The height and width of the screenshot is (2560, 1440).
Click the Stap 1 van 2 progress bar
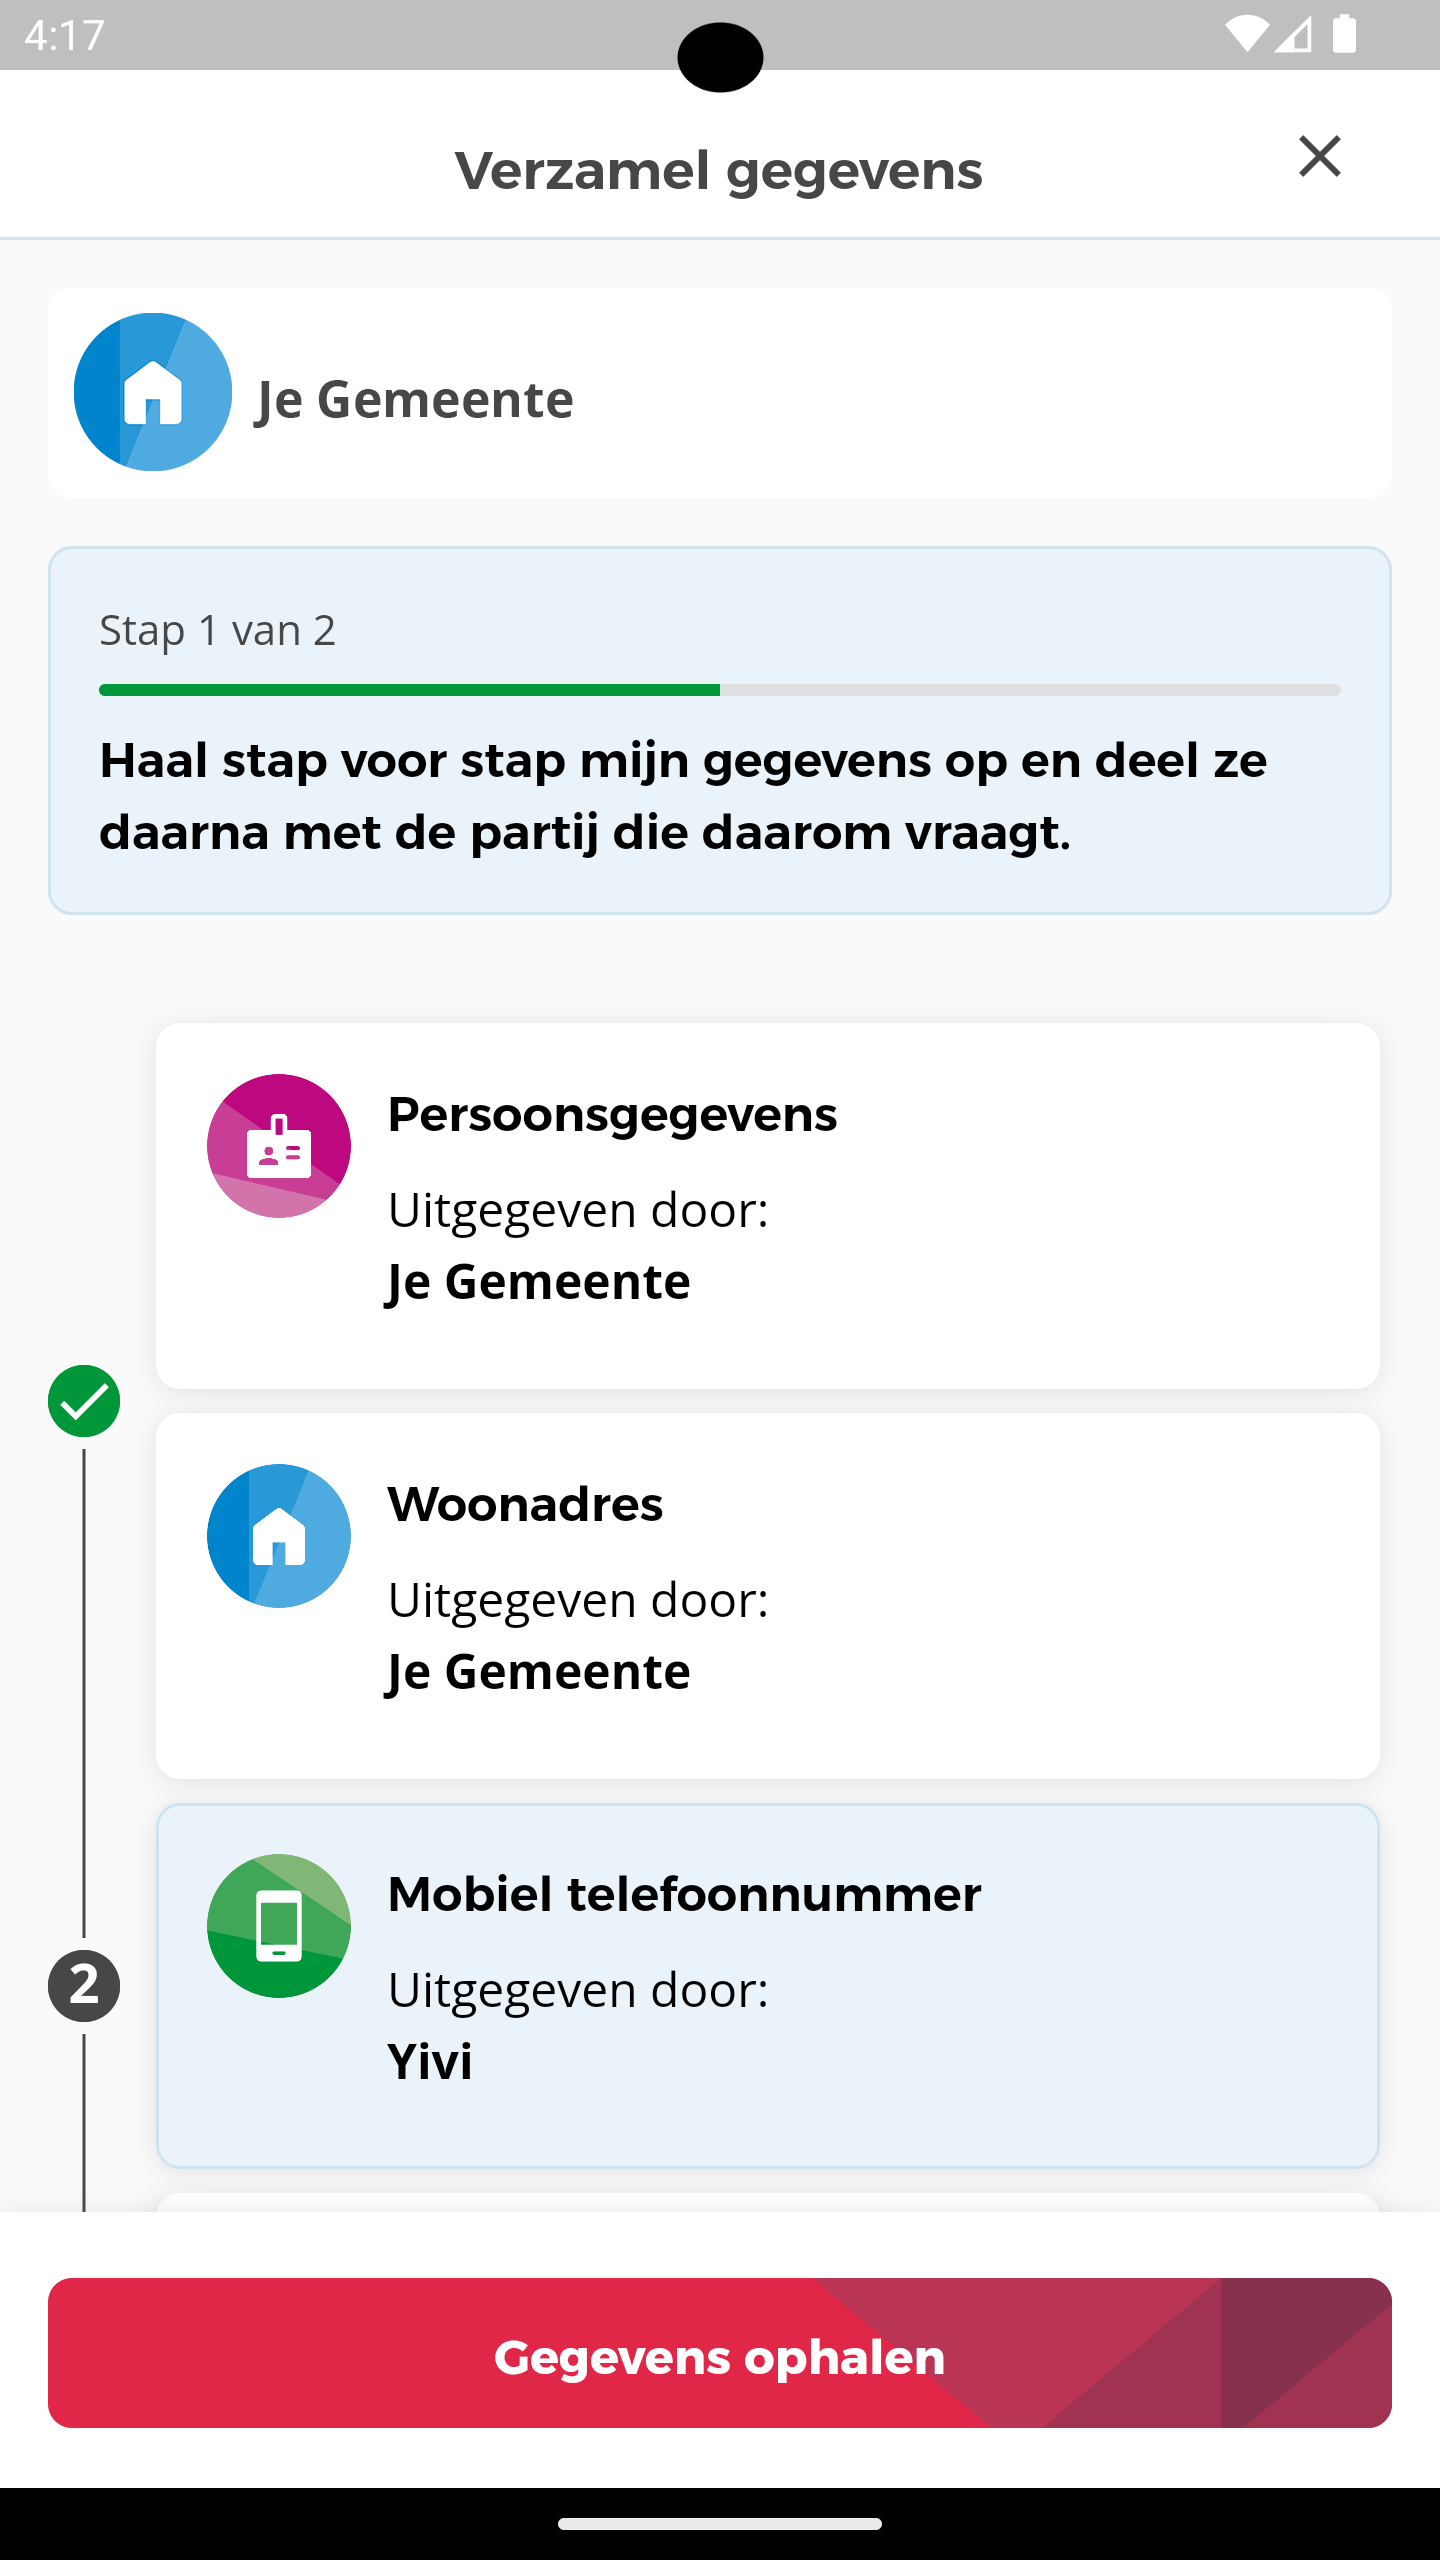click(719, 690)
